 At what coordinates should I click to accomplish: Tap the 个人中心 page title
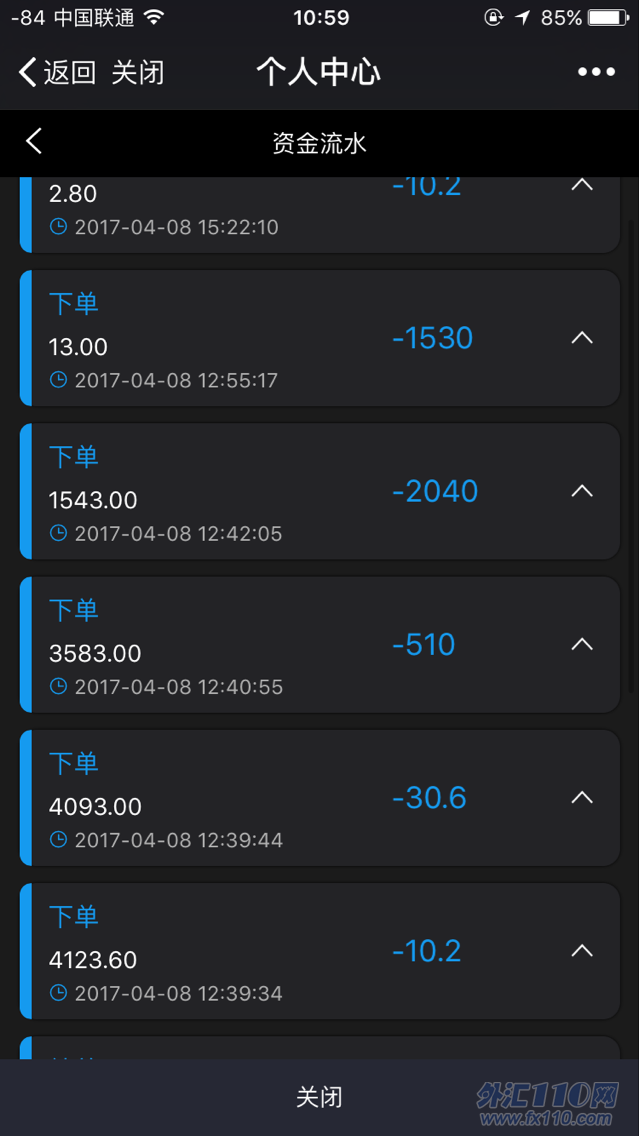tap(319, 72)
